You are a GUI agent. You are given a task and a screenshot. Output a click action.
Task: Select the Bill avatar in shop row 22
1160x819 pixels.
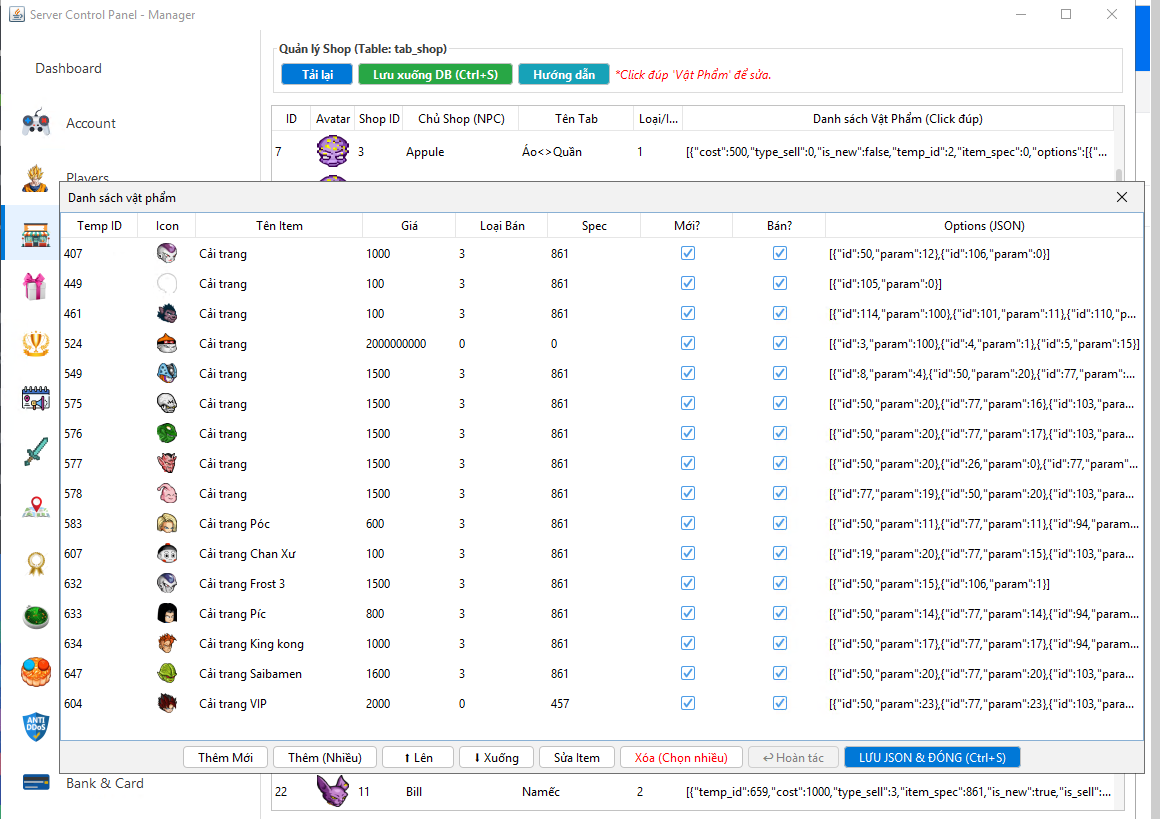(332, 790)
